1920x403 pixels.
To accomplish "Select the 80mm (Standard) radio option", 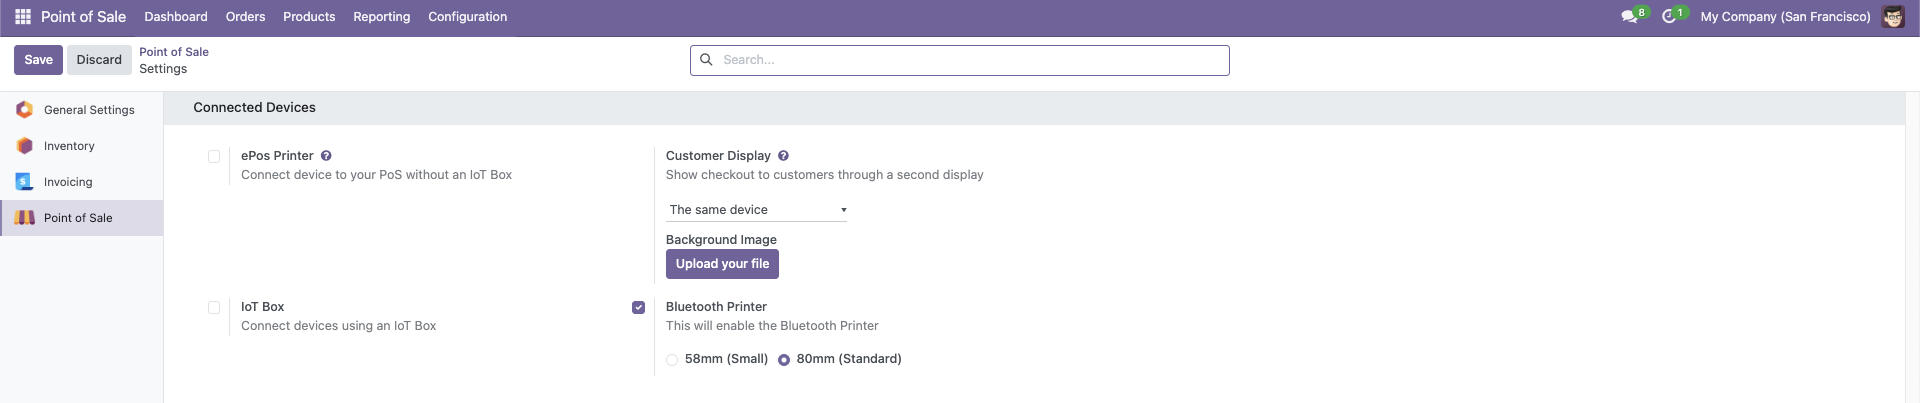I will coord(784,360).
